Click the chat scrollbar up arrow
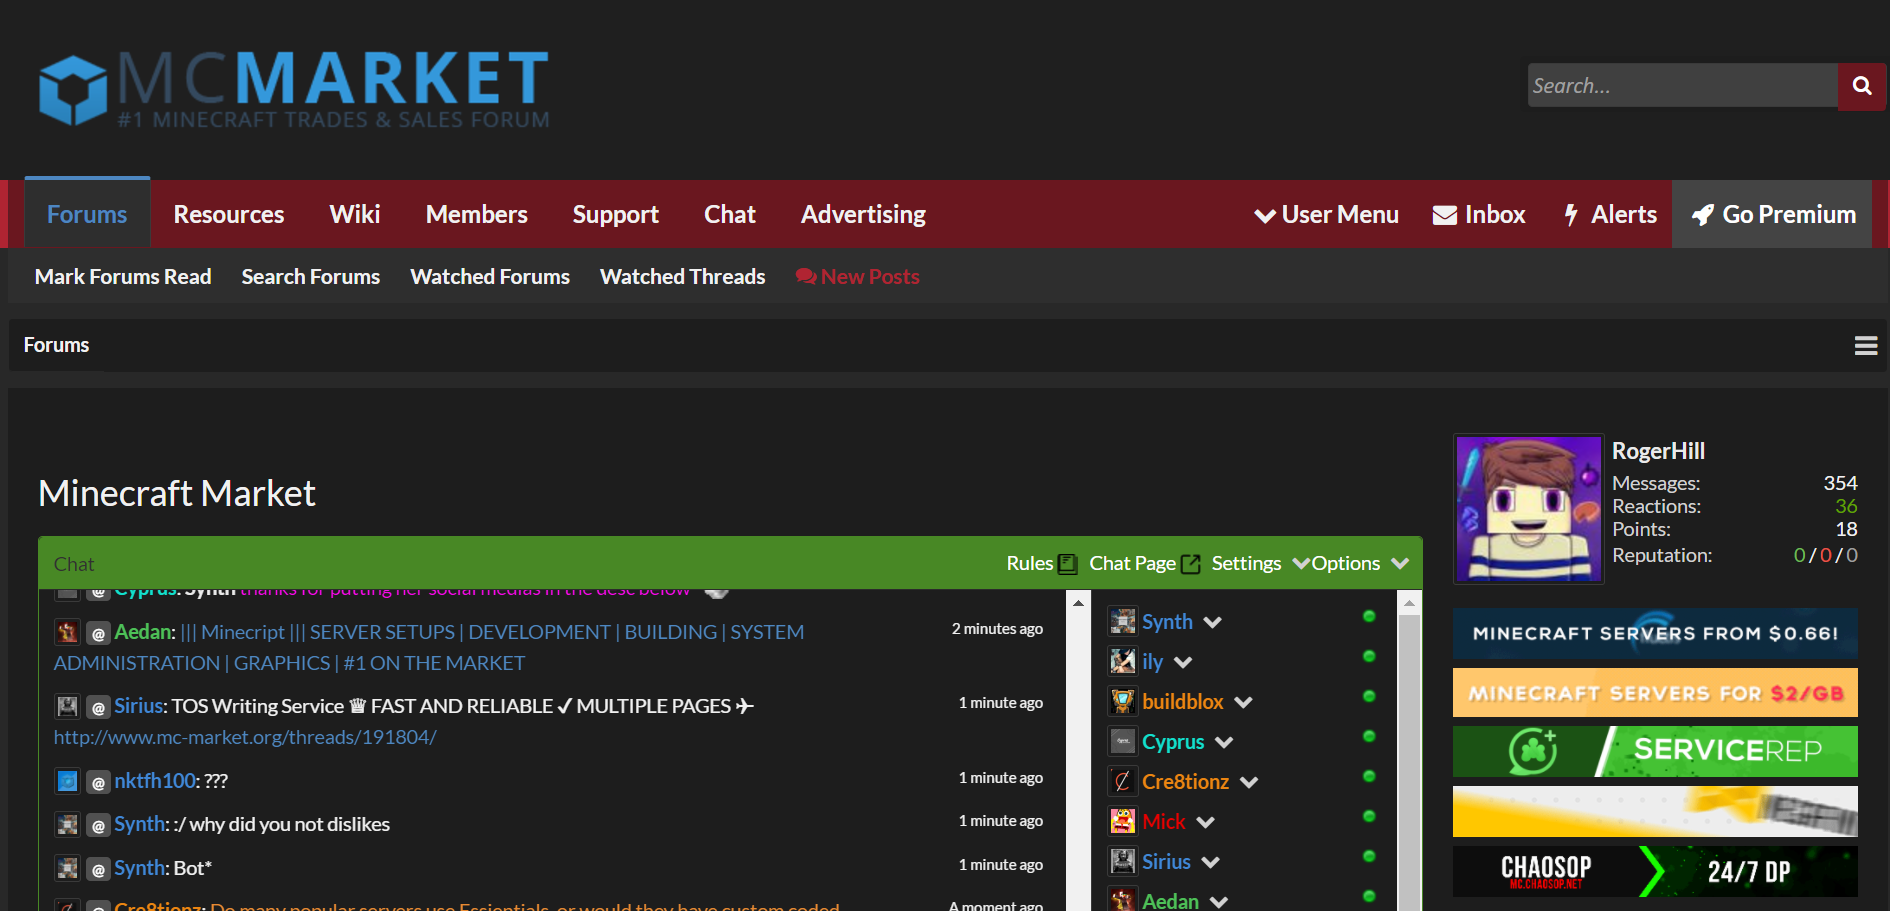Screen dimensions: 1890x911 click(x=1078, y=603)
